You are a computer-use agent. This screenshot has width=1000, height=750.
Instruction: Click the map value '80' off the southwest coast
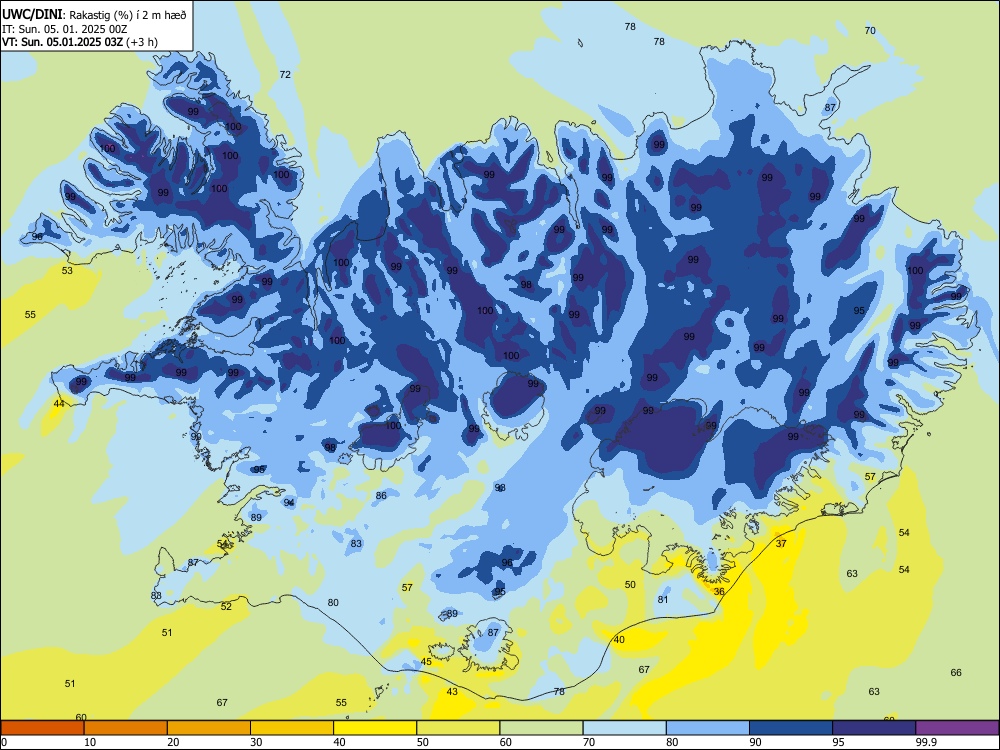(x=333, y=603)
